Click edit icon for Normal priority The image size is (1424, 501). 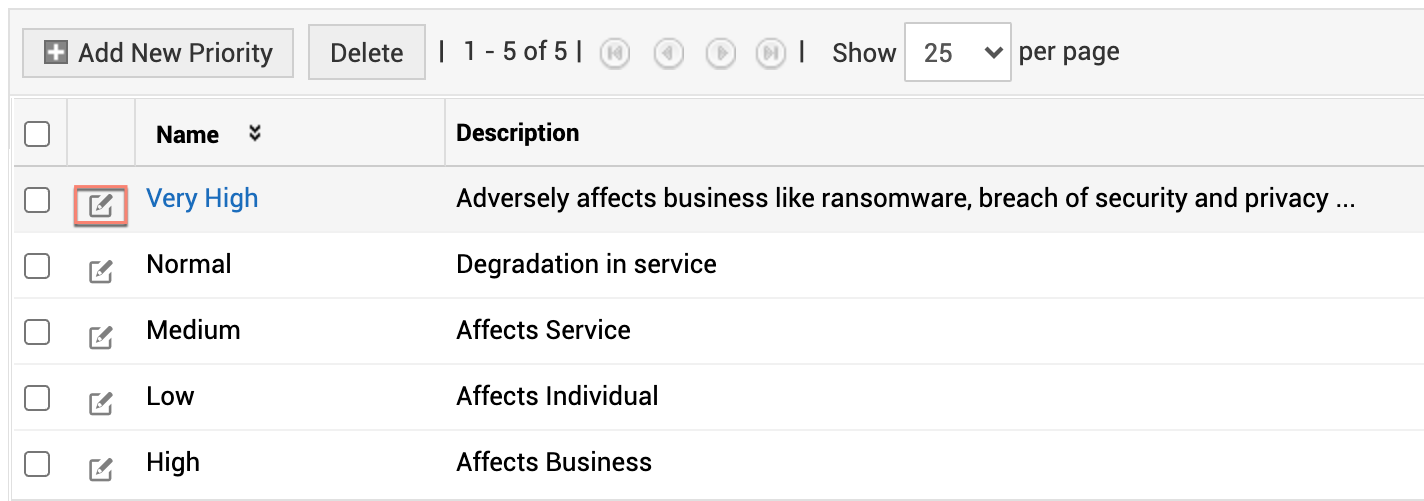(101, 271)
